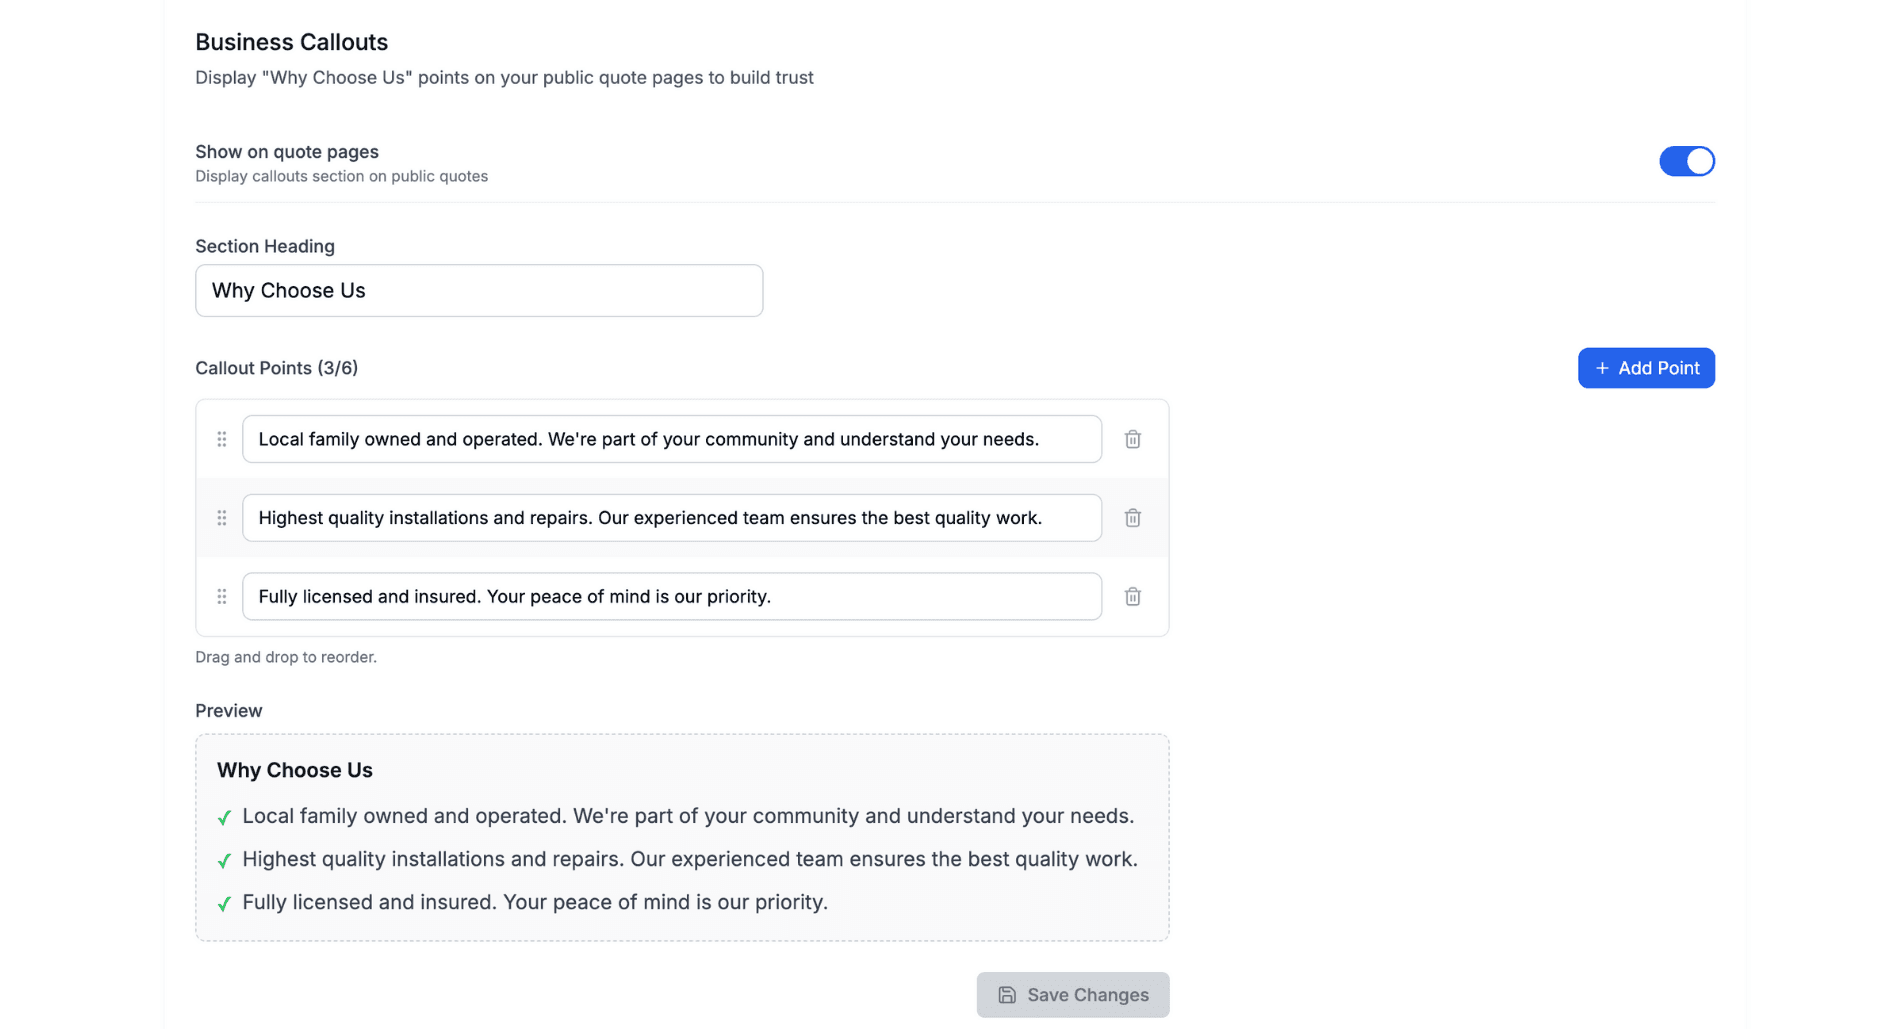Click the "Why Choose Us" preview heading
The width and height of the screenshot is (1900, 1029).
(x=294, y=770)
